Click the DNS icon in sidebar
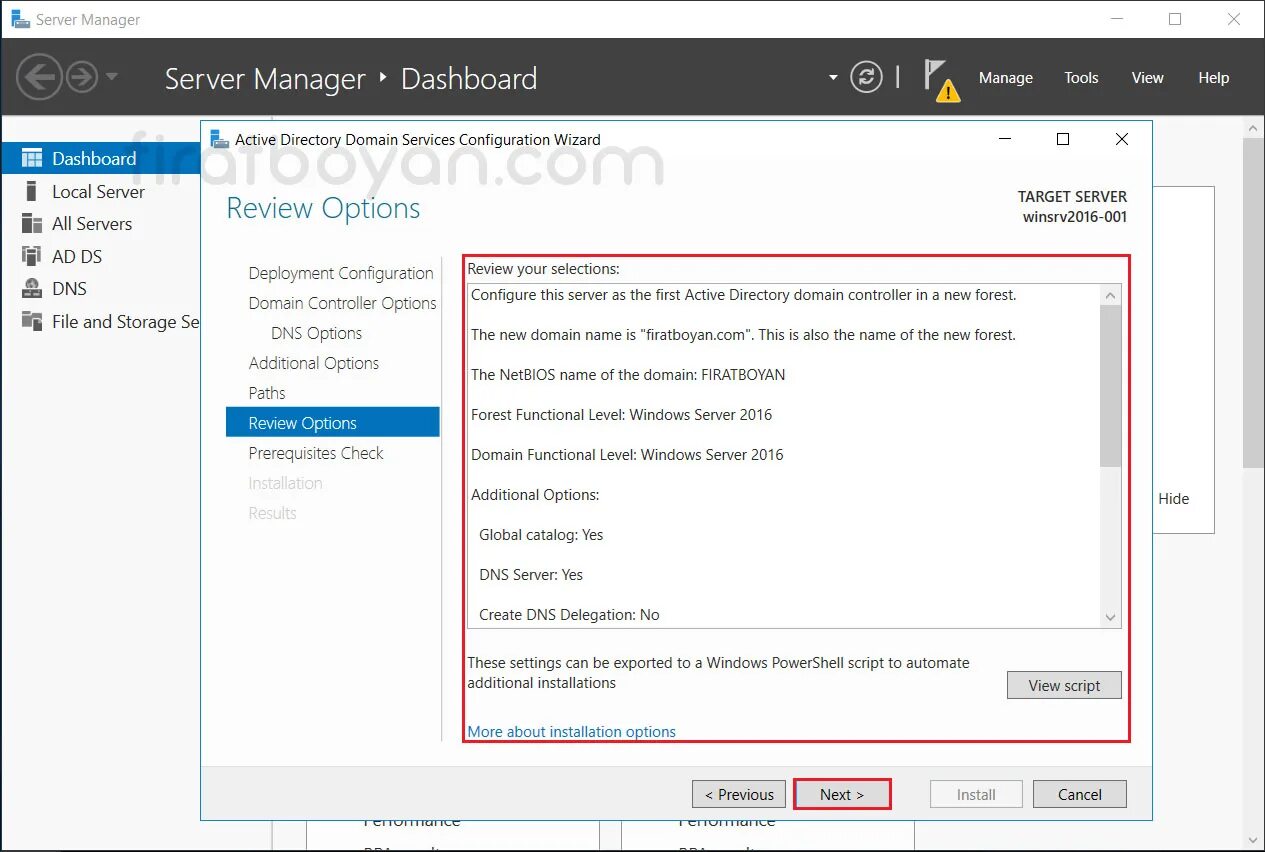 coord(32,288)
